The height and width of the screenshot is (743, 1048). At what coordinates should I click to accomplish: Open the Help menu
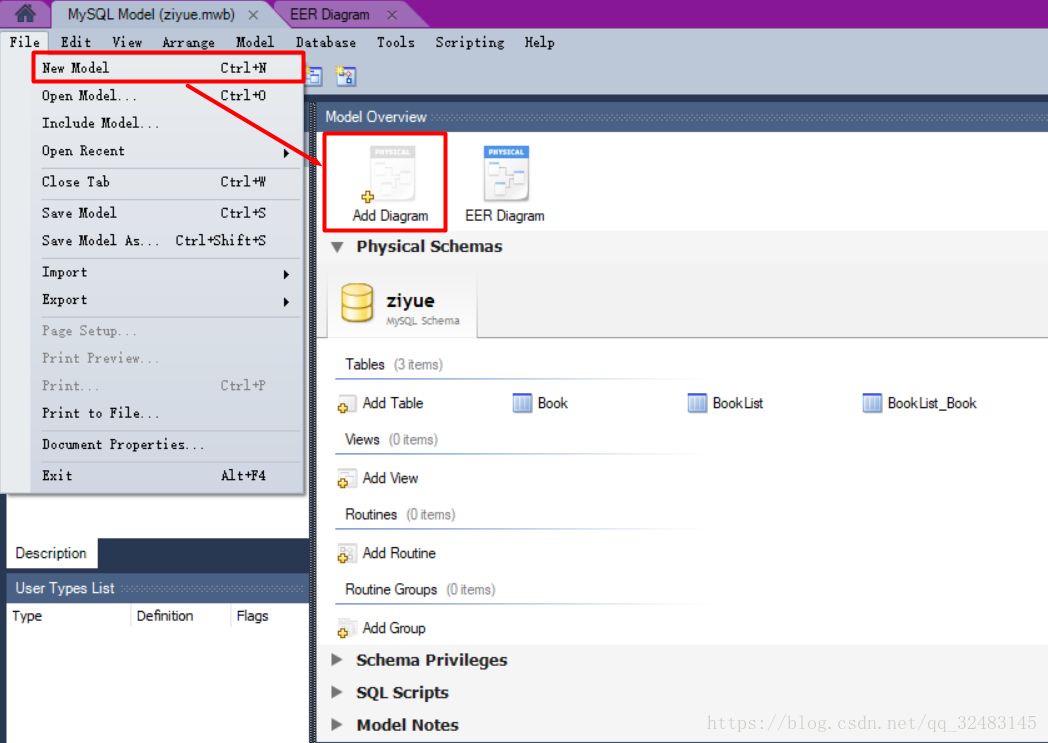(539, 42)
